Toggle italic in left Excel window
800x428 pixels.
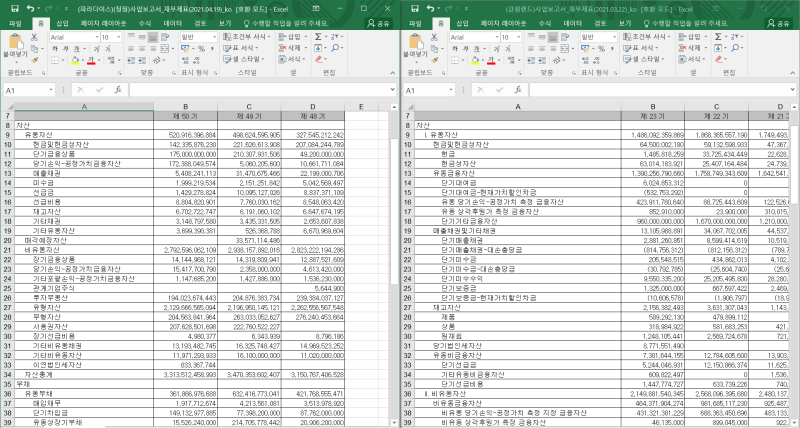(x=65, y=48)
